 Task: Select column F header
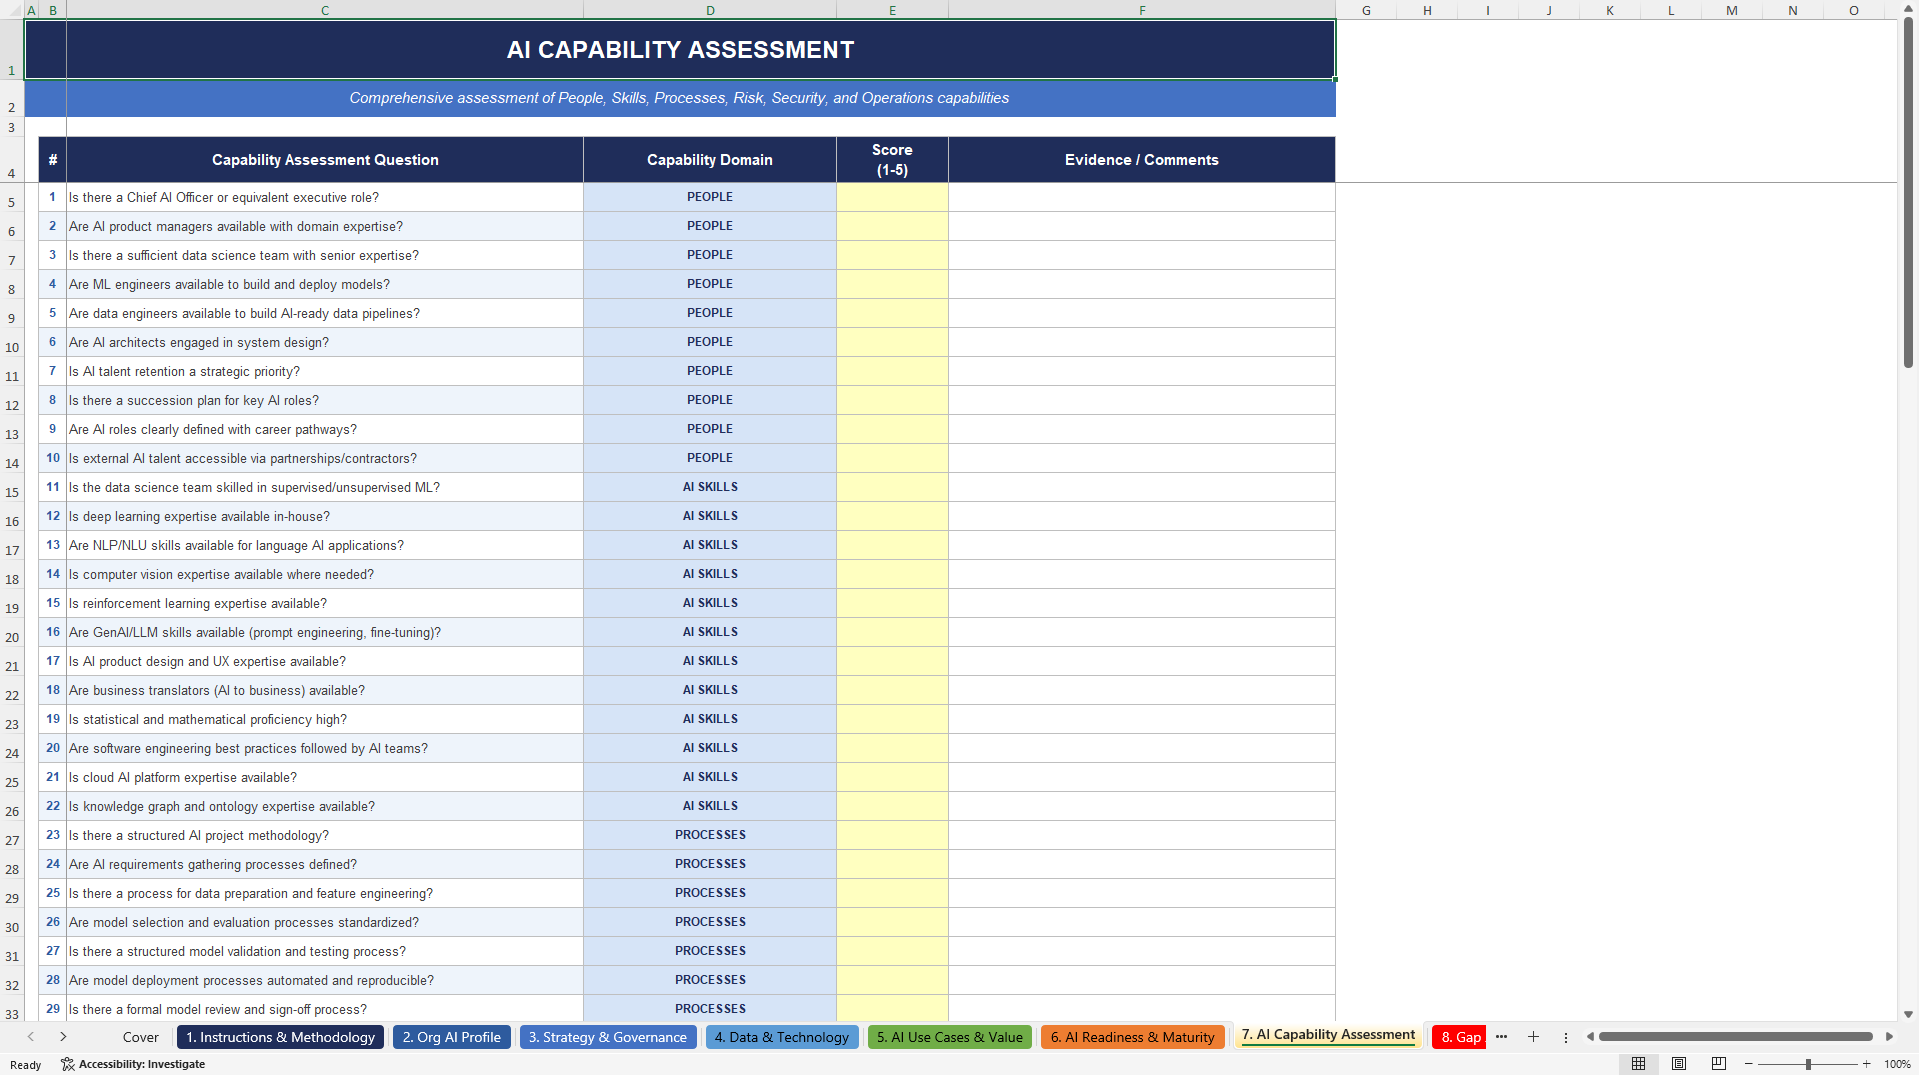point(1142,10)
